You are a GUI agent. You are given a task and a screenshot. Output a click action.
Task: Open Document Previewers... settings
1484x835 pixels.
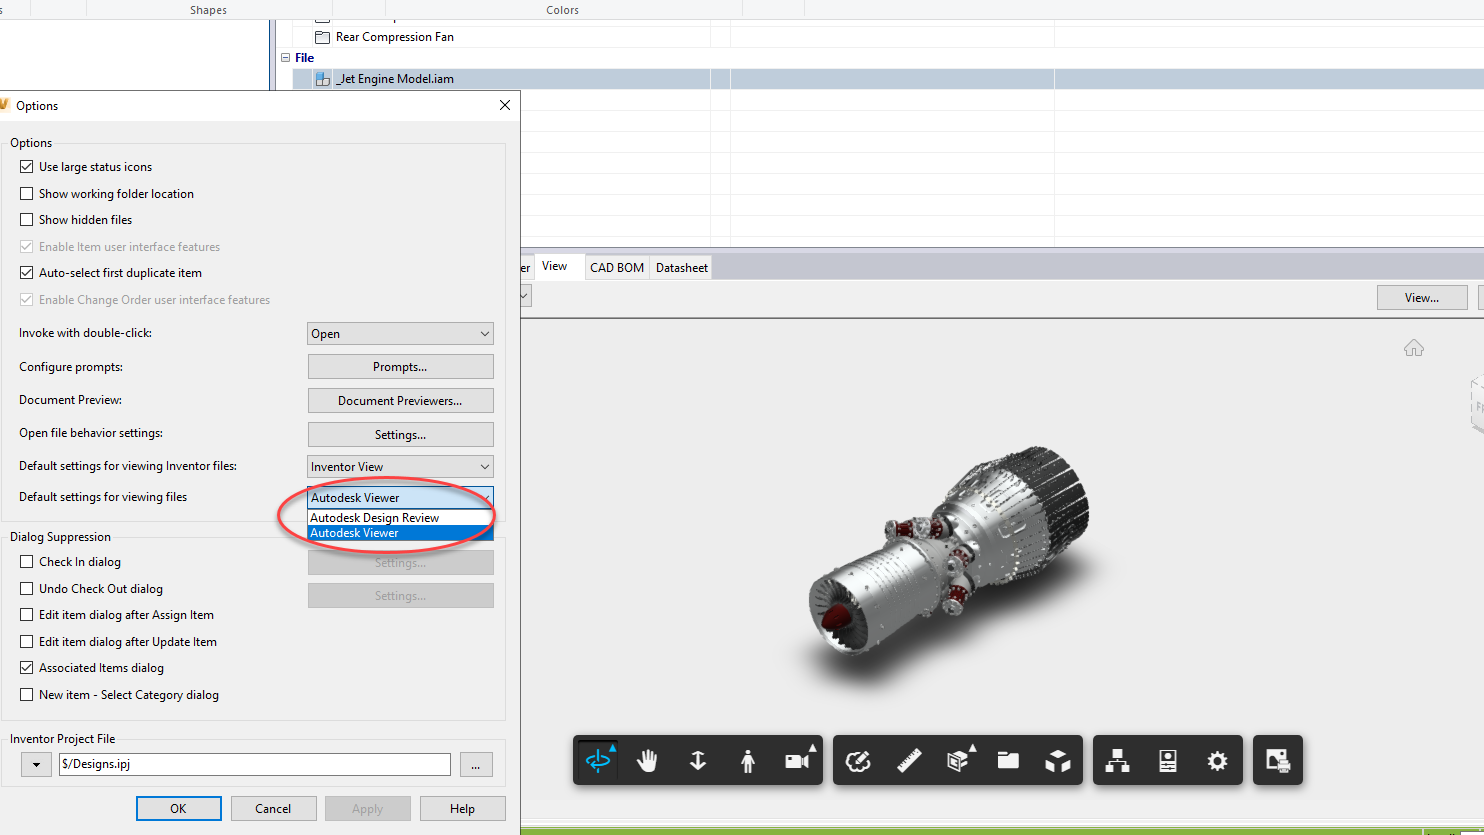[x=400, y=401]
